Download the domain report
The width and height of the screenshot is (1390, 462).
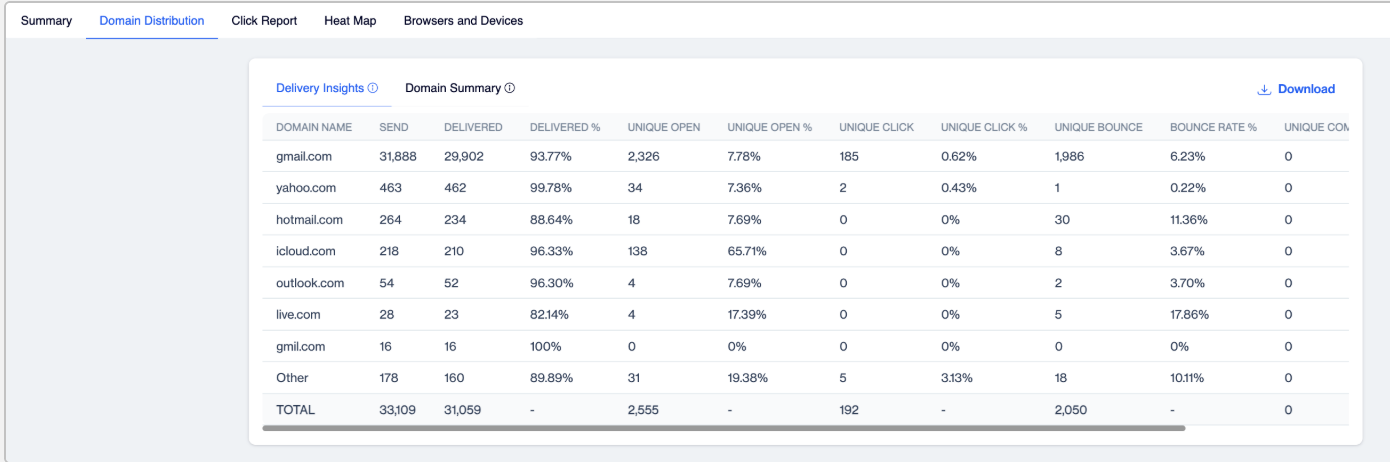1296,89
